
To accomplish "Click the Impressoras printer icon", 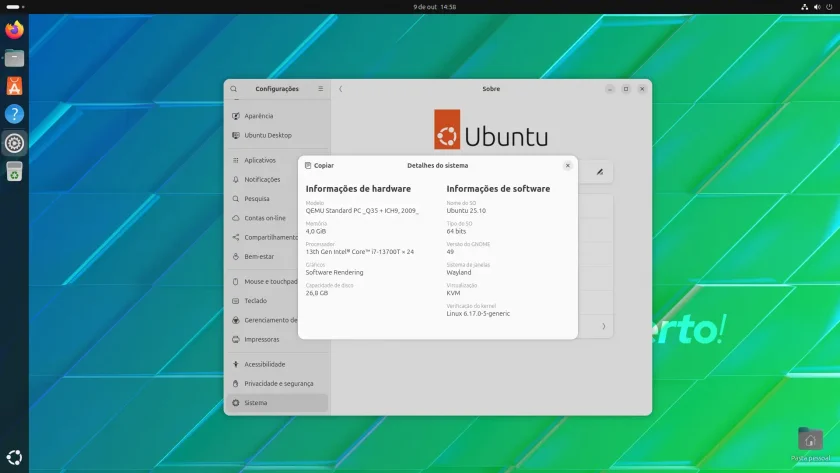I will pos(236,339).
